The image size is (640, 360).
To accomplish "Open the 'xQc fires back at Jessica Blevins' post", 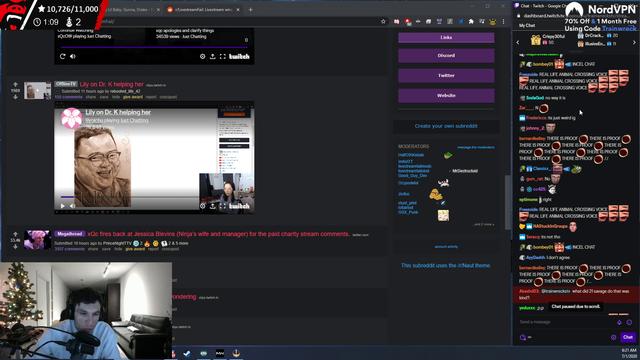I will click(218, 234).
